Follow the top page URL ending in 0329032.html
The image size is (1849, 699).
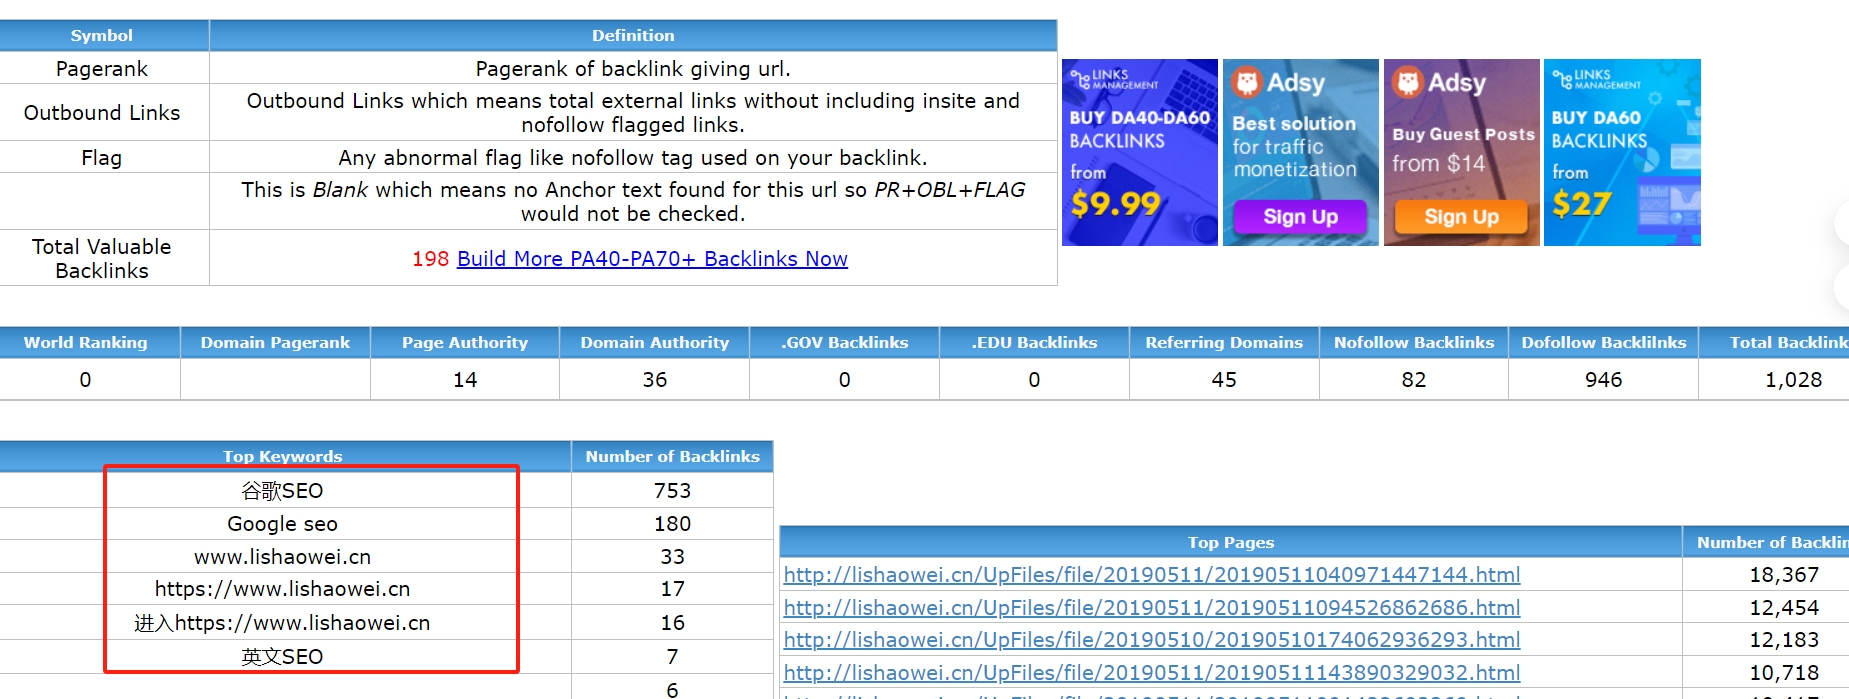1151,673
